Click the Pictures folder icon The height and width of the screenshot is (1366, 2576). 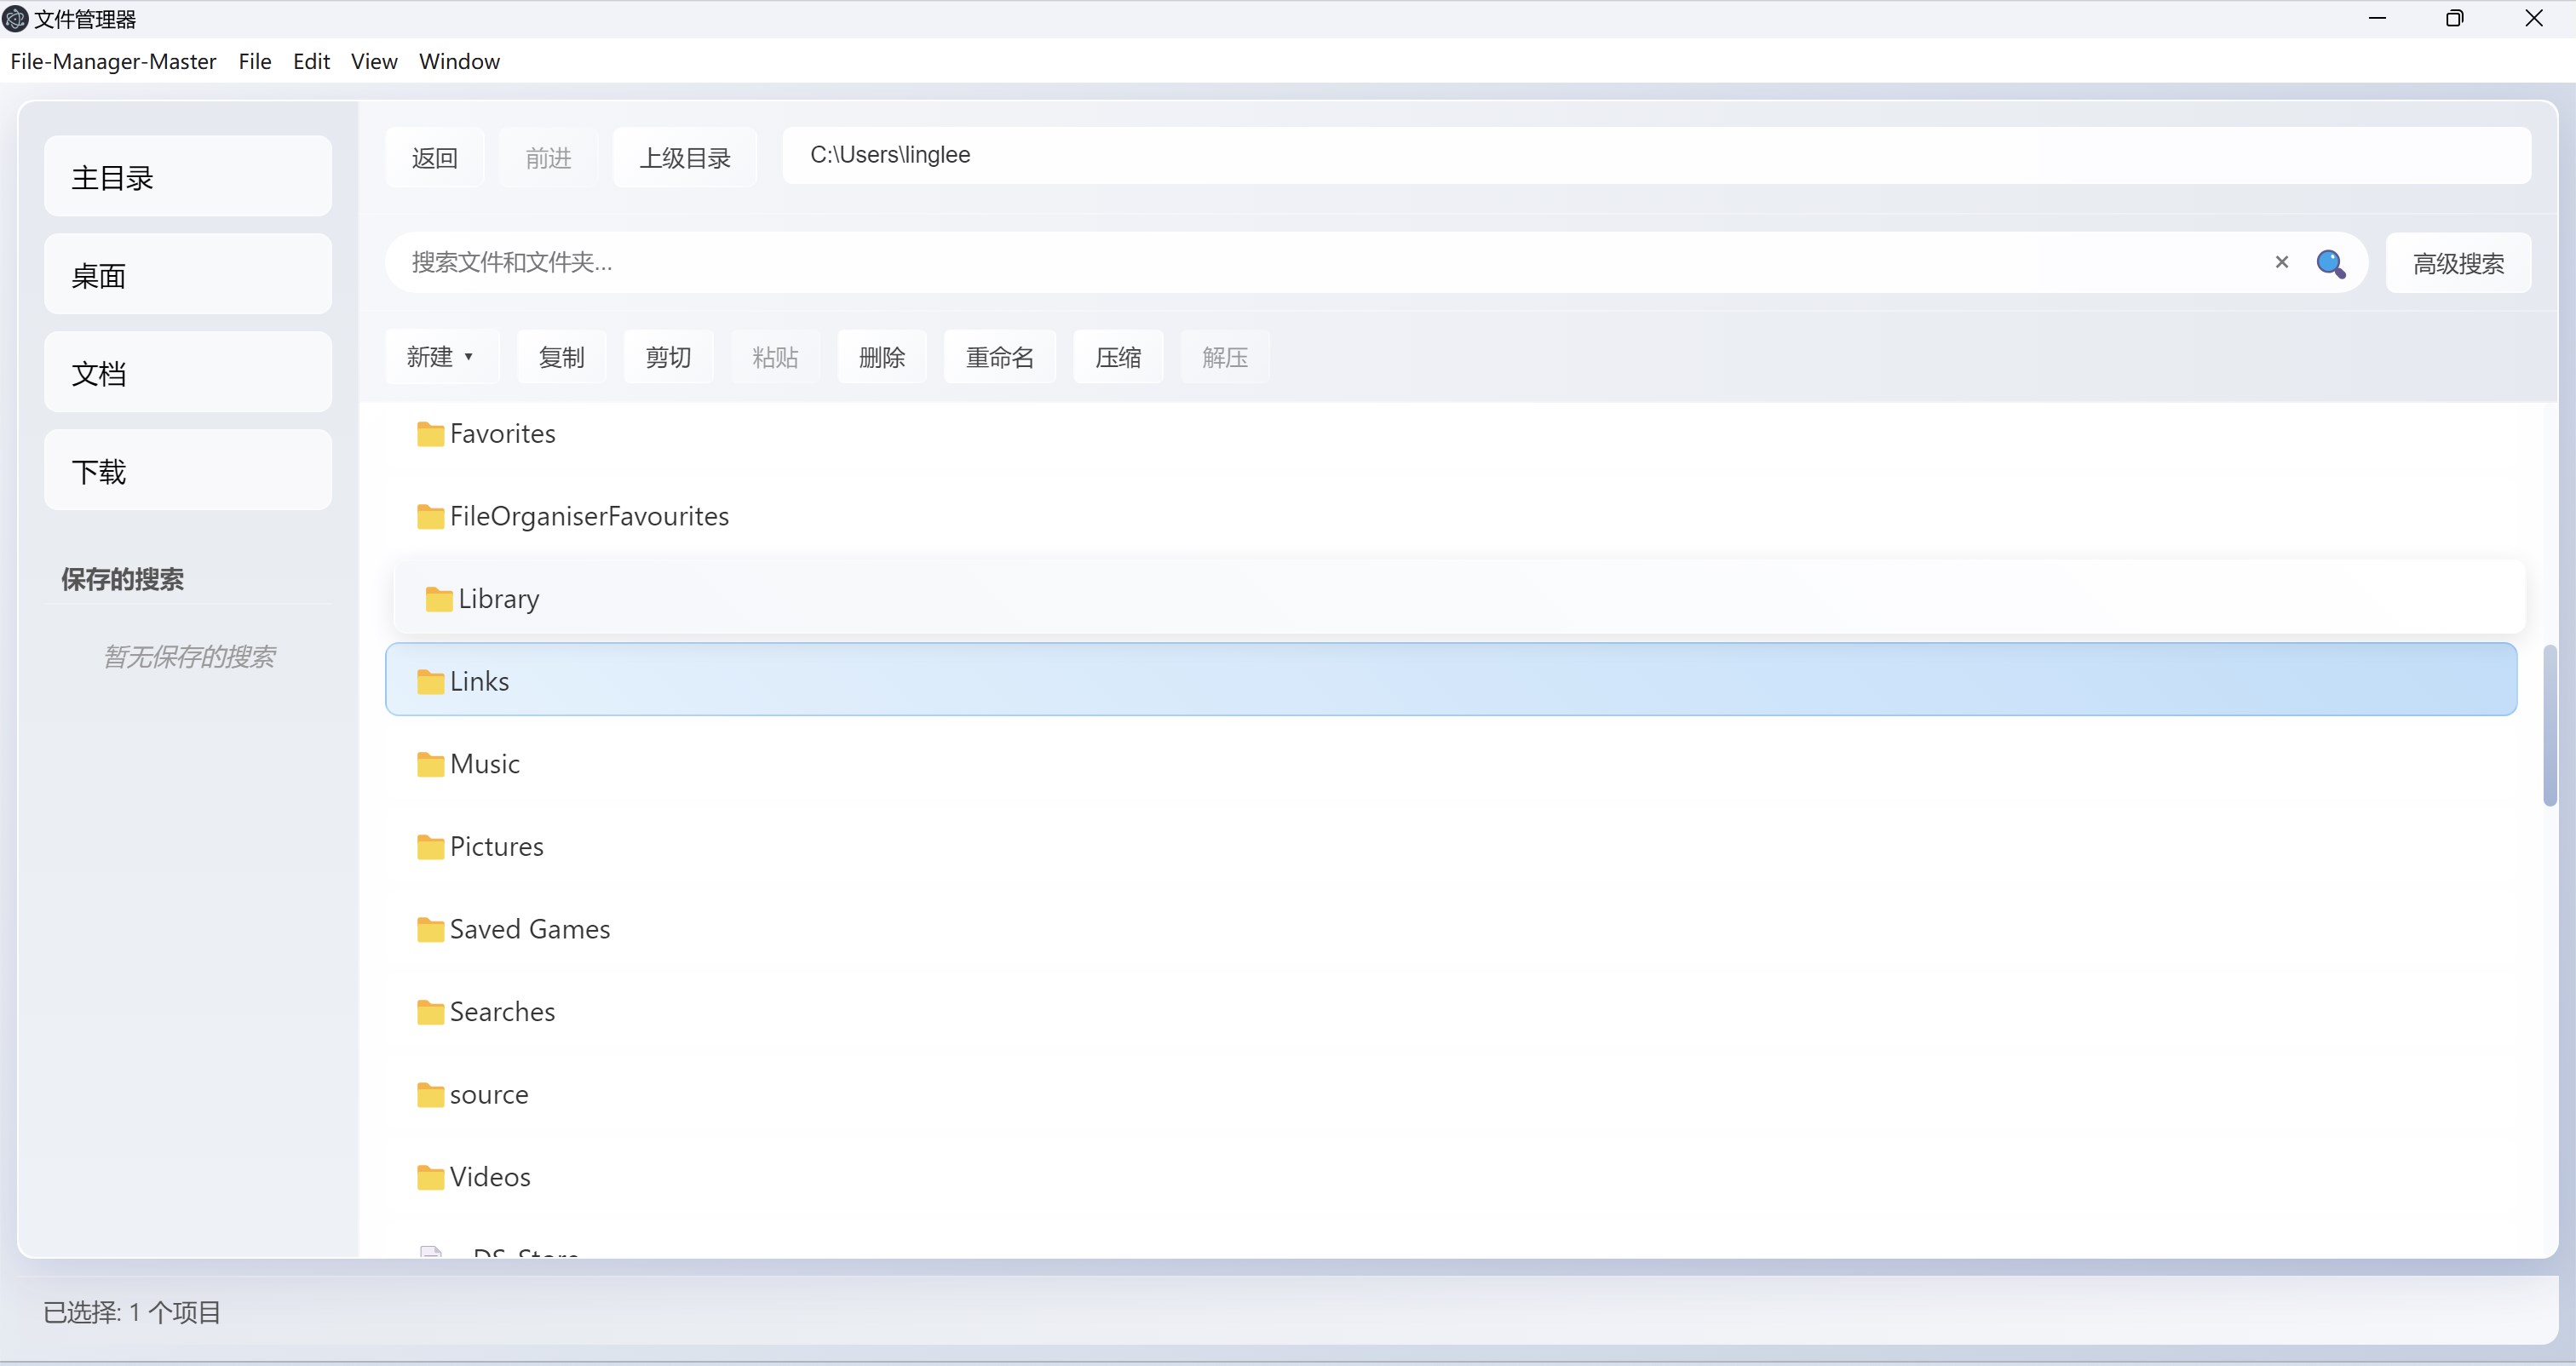(x=430, y=847)
